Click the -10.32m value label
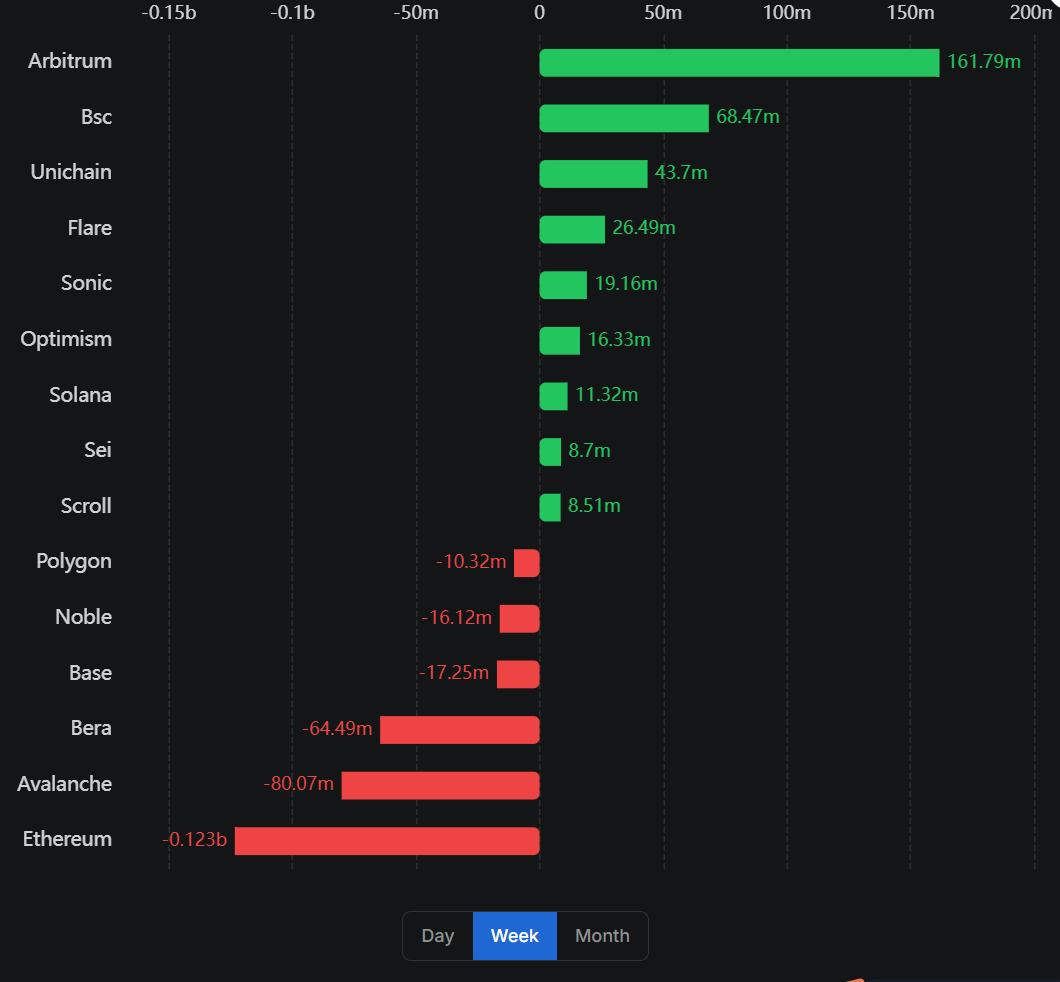The height and width of the screenshot is (982, 1060). coord(471,562)
